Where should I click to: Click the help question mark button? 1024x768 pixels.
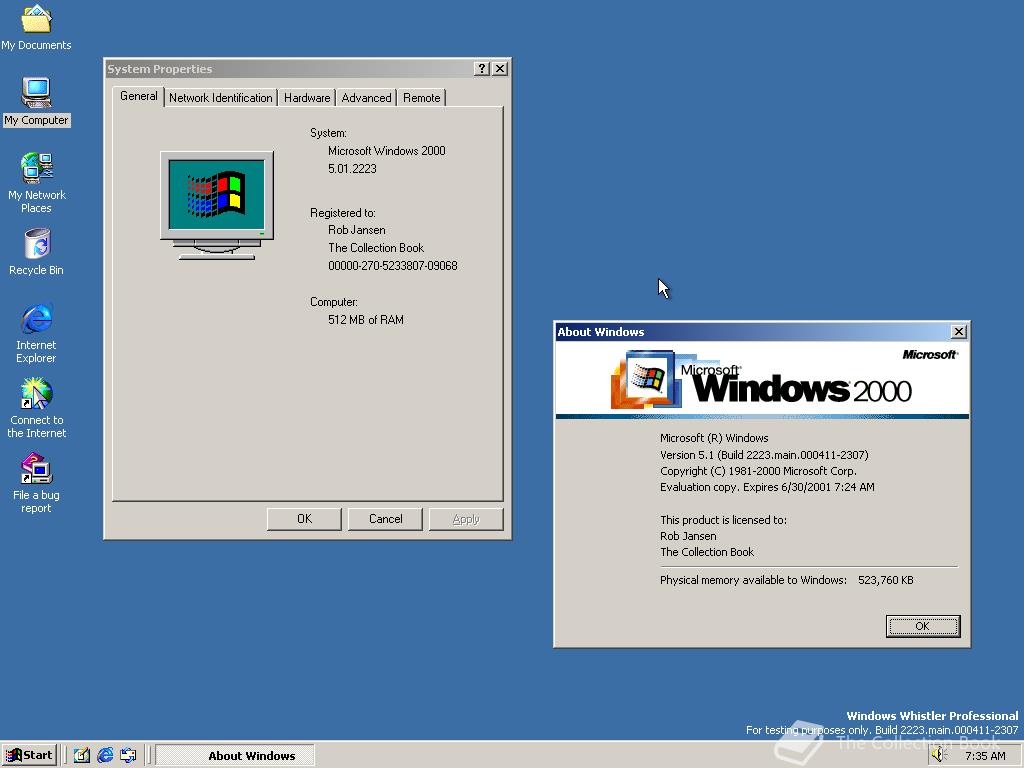[481, 69]
